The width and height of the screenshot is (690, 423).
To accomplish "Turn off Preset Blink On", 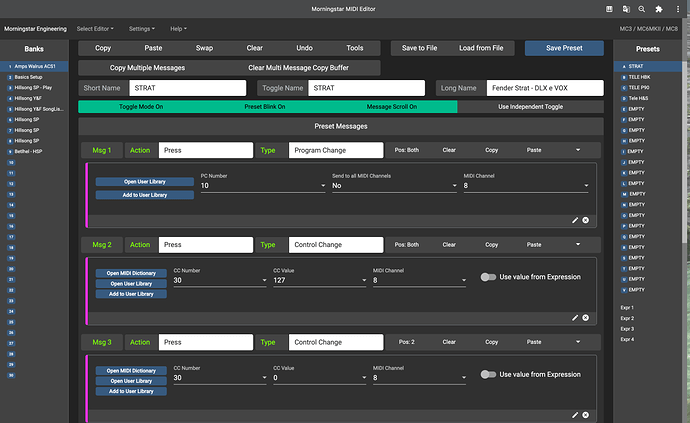I will point(266,106).
